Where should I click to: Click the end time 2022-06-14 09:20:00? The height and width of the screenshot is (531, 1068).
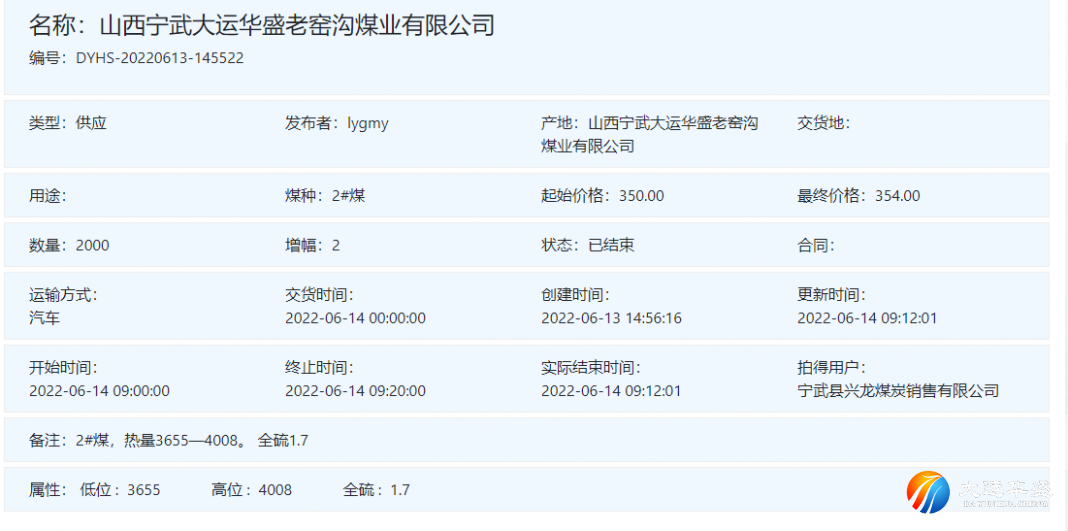355,391
